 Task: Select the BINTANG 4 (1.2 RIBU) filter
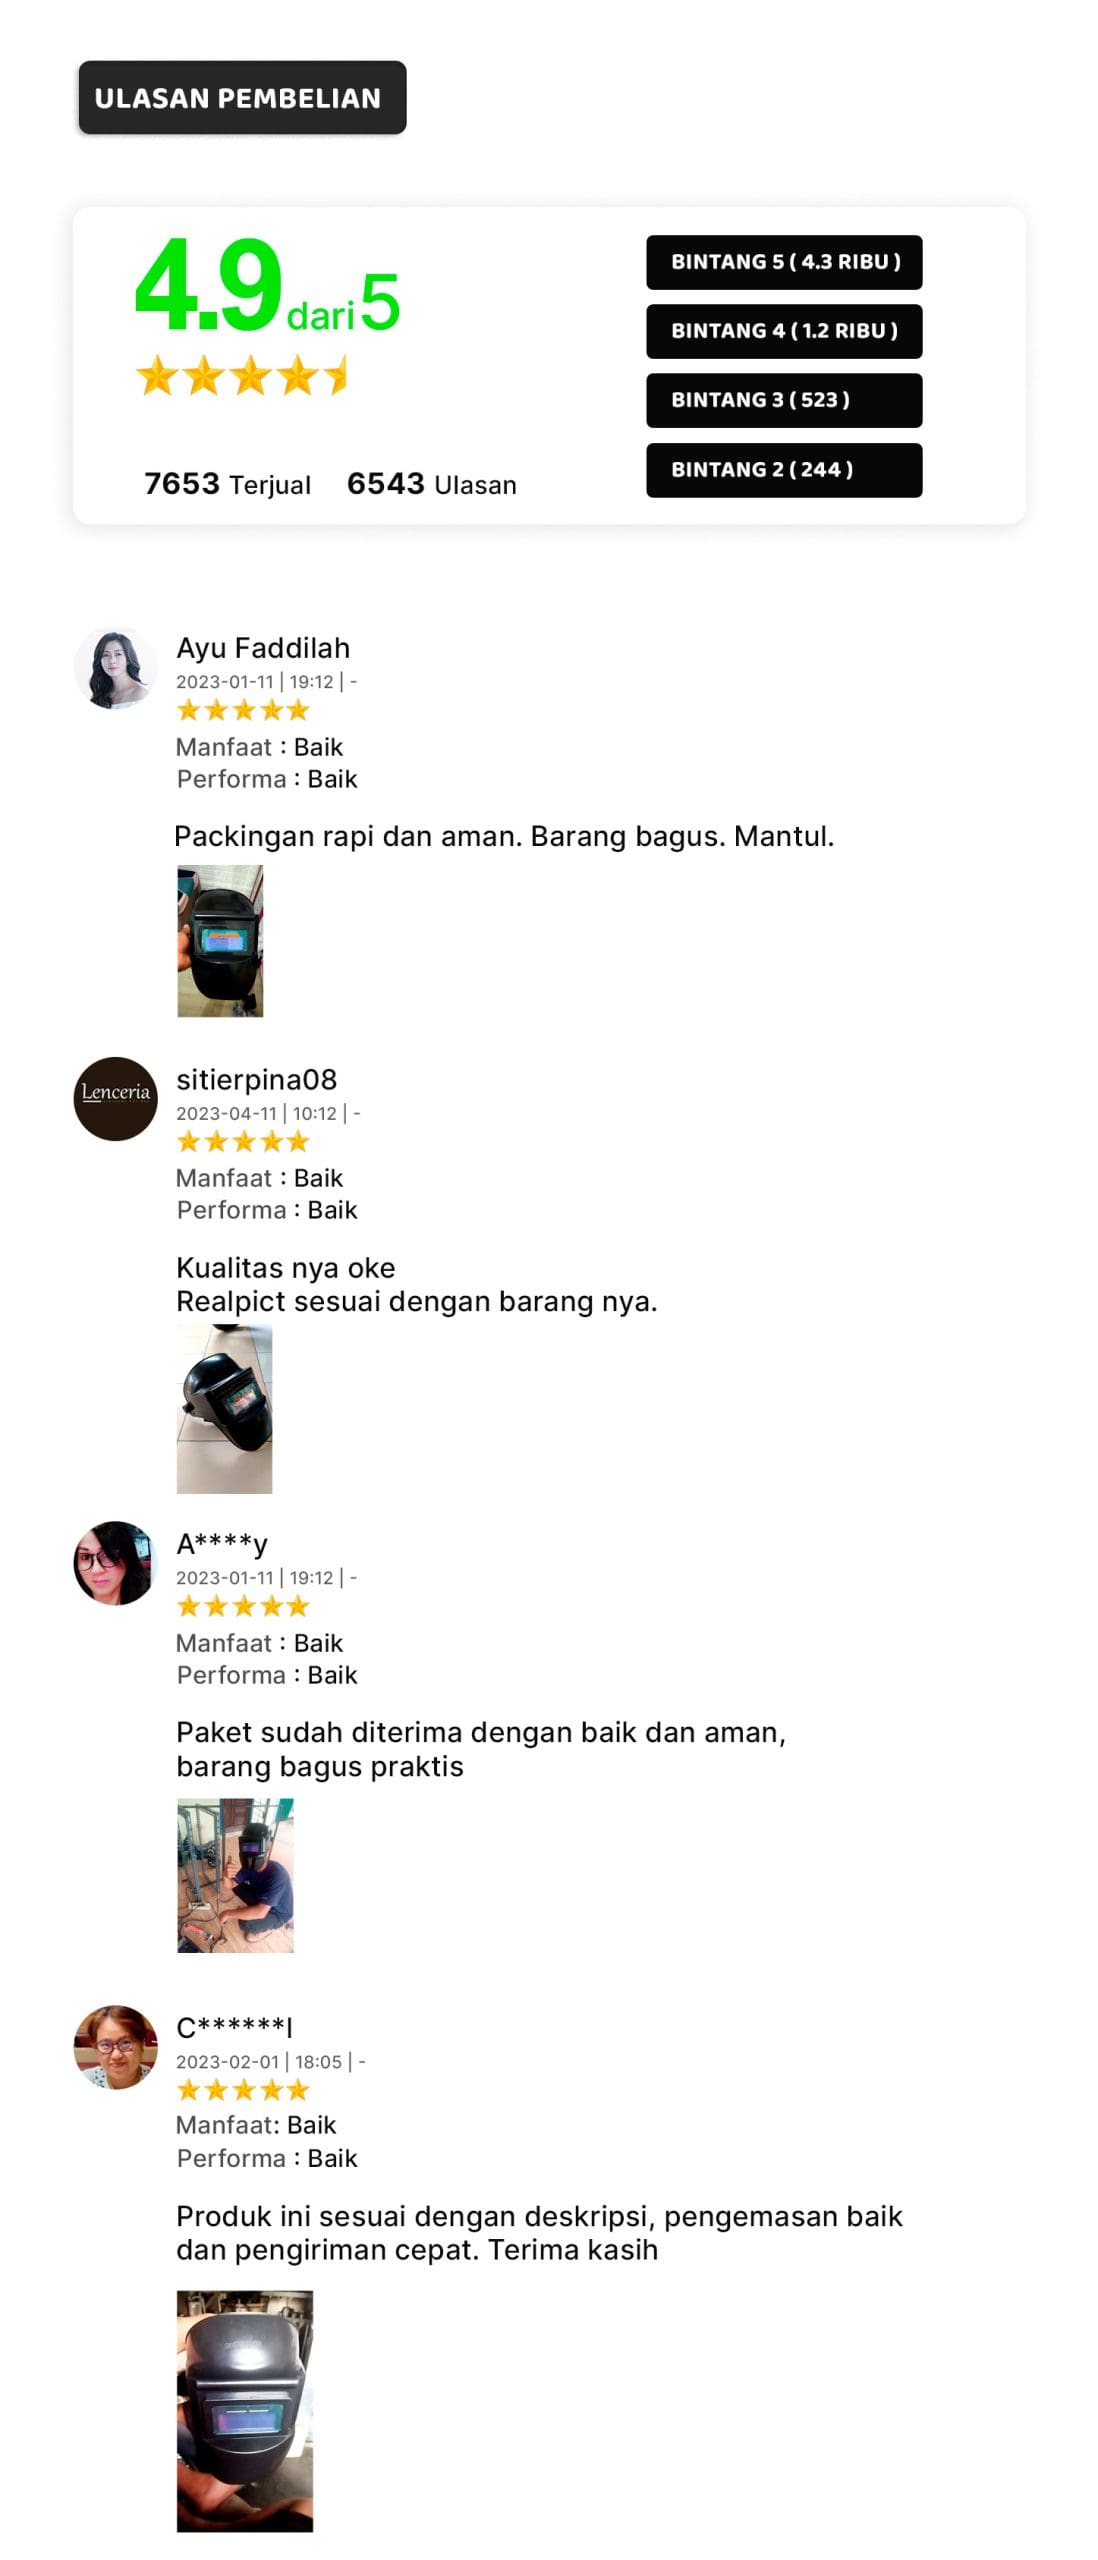tap(784, 331)
